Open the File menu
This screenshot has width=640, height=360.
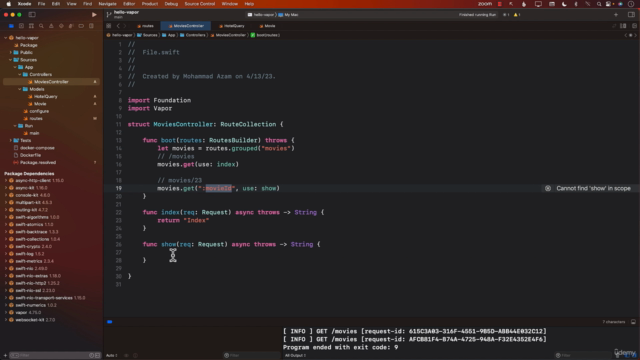tap(41, 4)
